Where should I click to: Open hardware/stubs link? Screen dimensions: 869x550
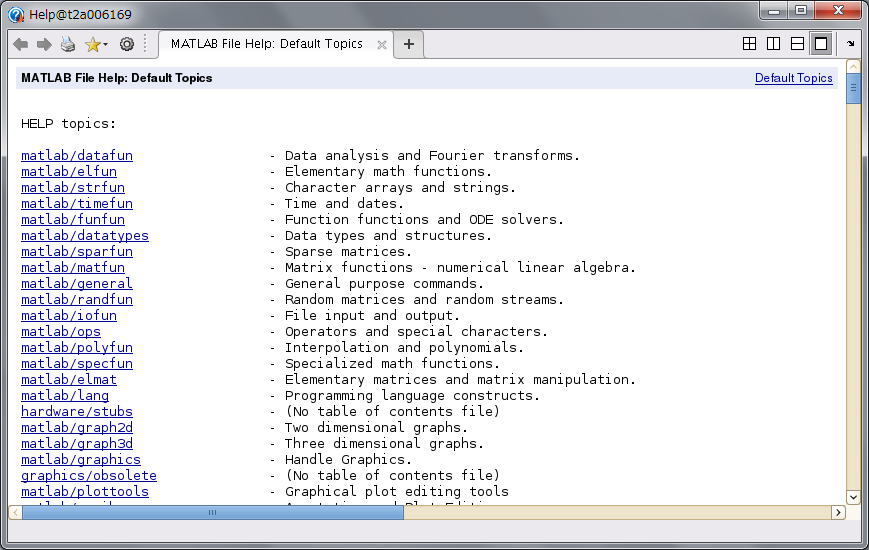tap(77, 412)
